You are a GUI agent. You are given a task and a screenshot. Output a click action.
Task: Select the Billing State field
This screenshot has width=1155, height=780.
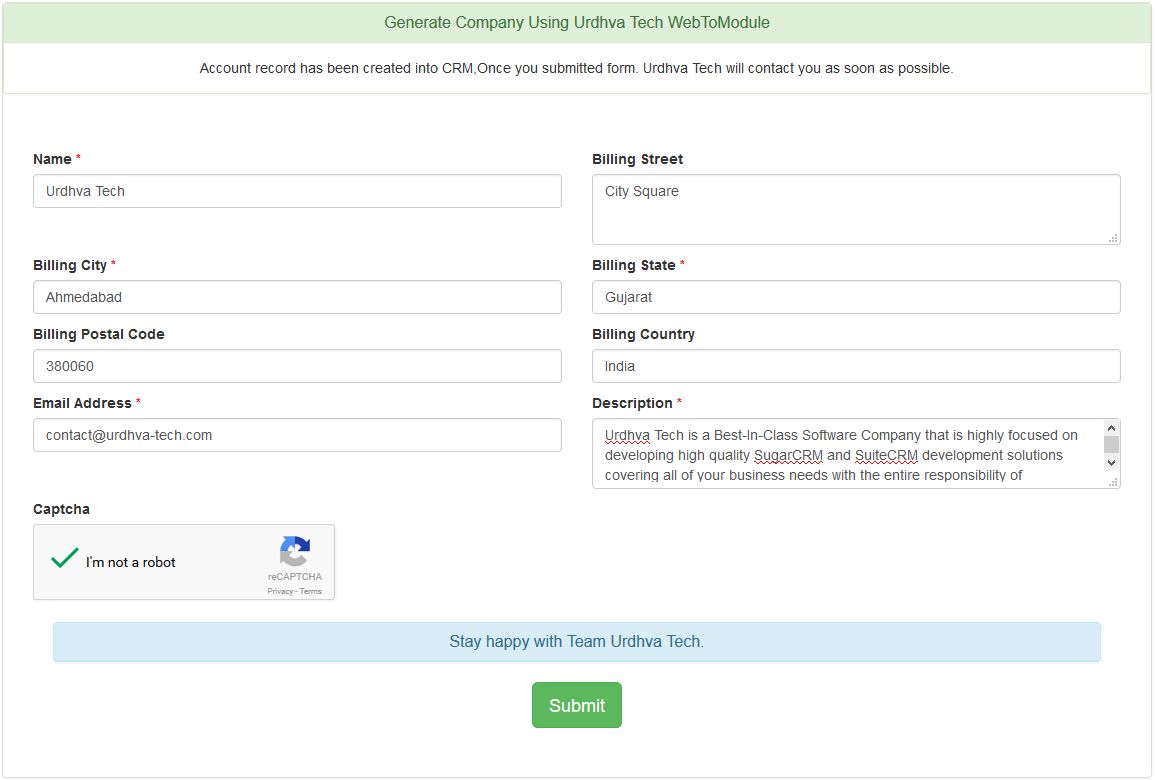856,298
